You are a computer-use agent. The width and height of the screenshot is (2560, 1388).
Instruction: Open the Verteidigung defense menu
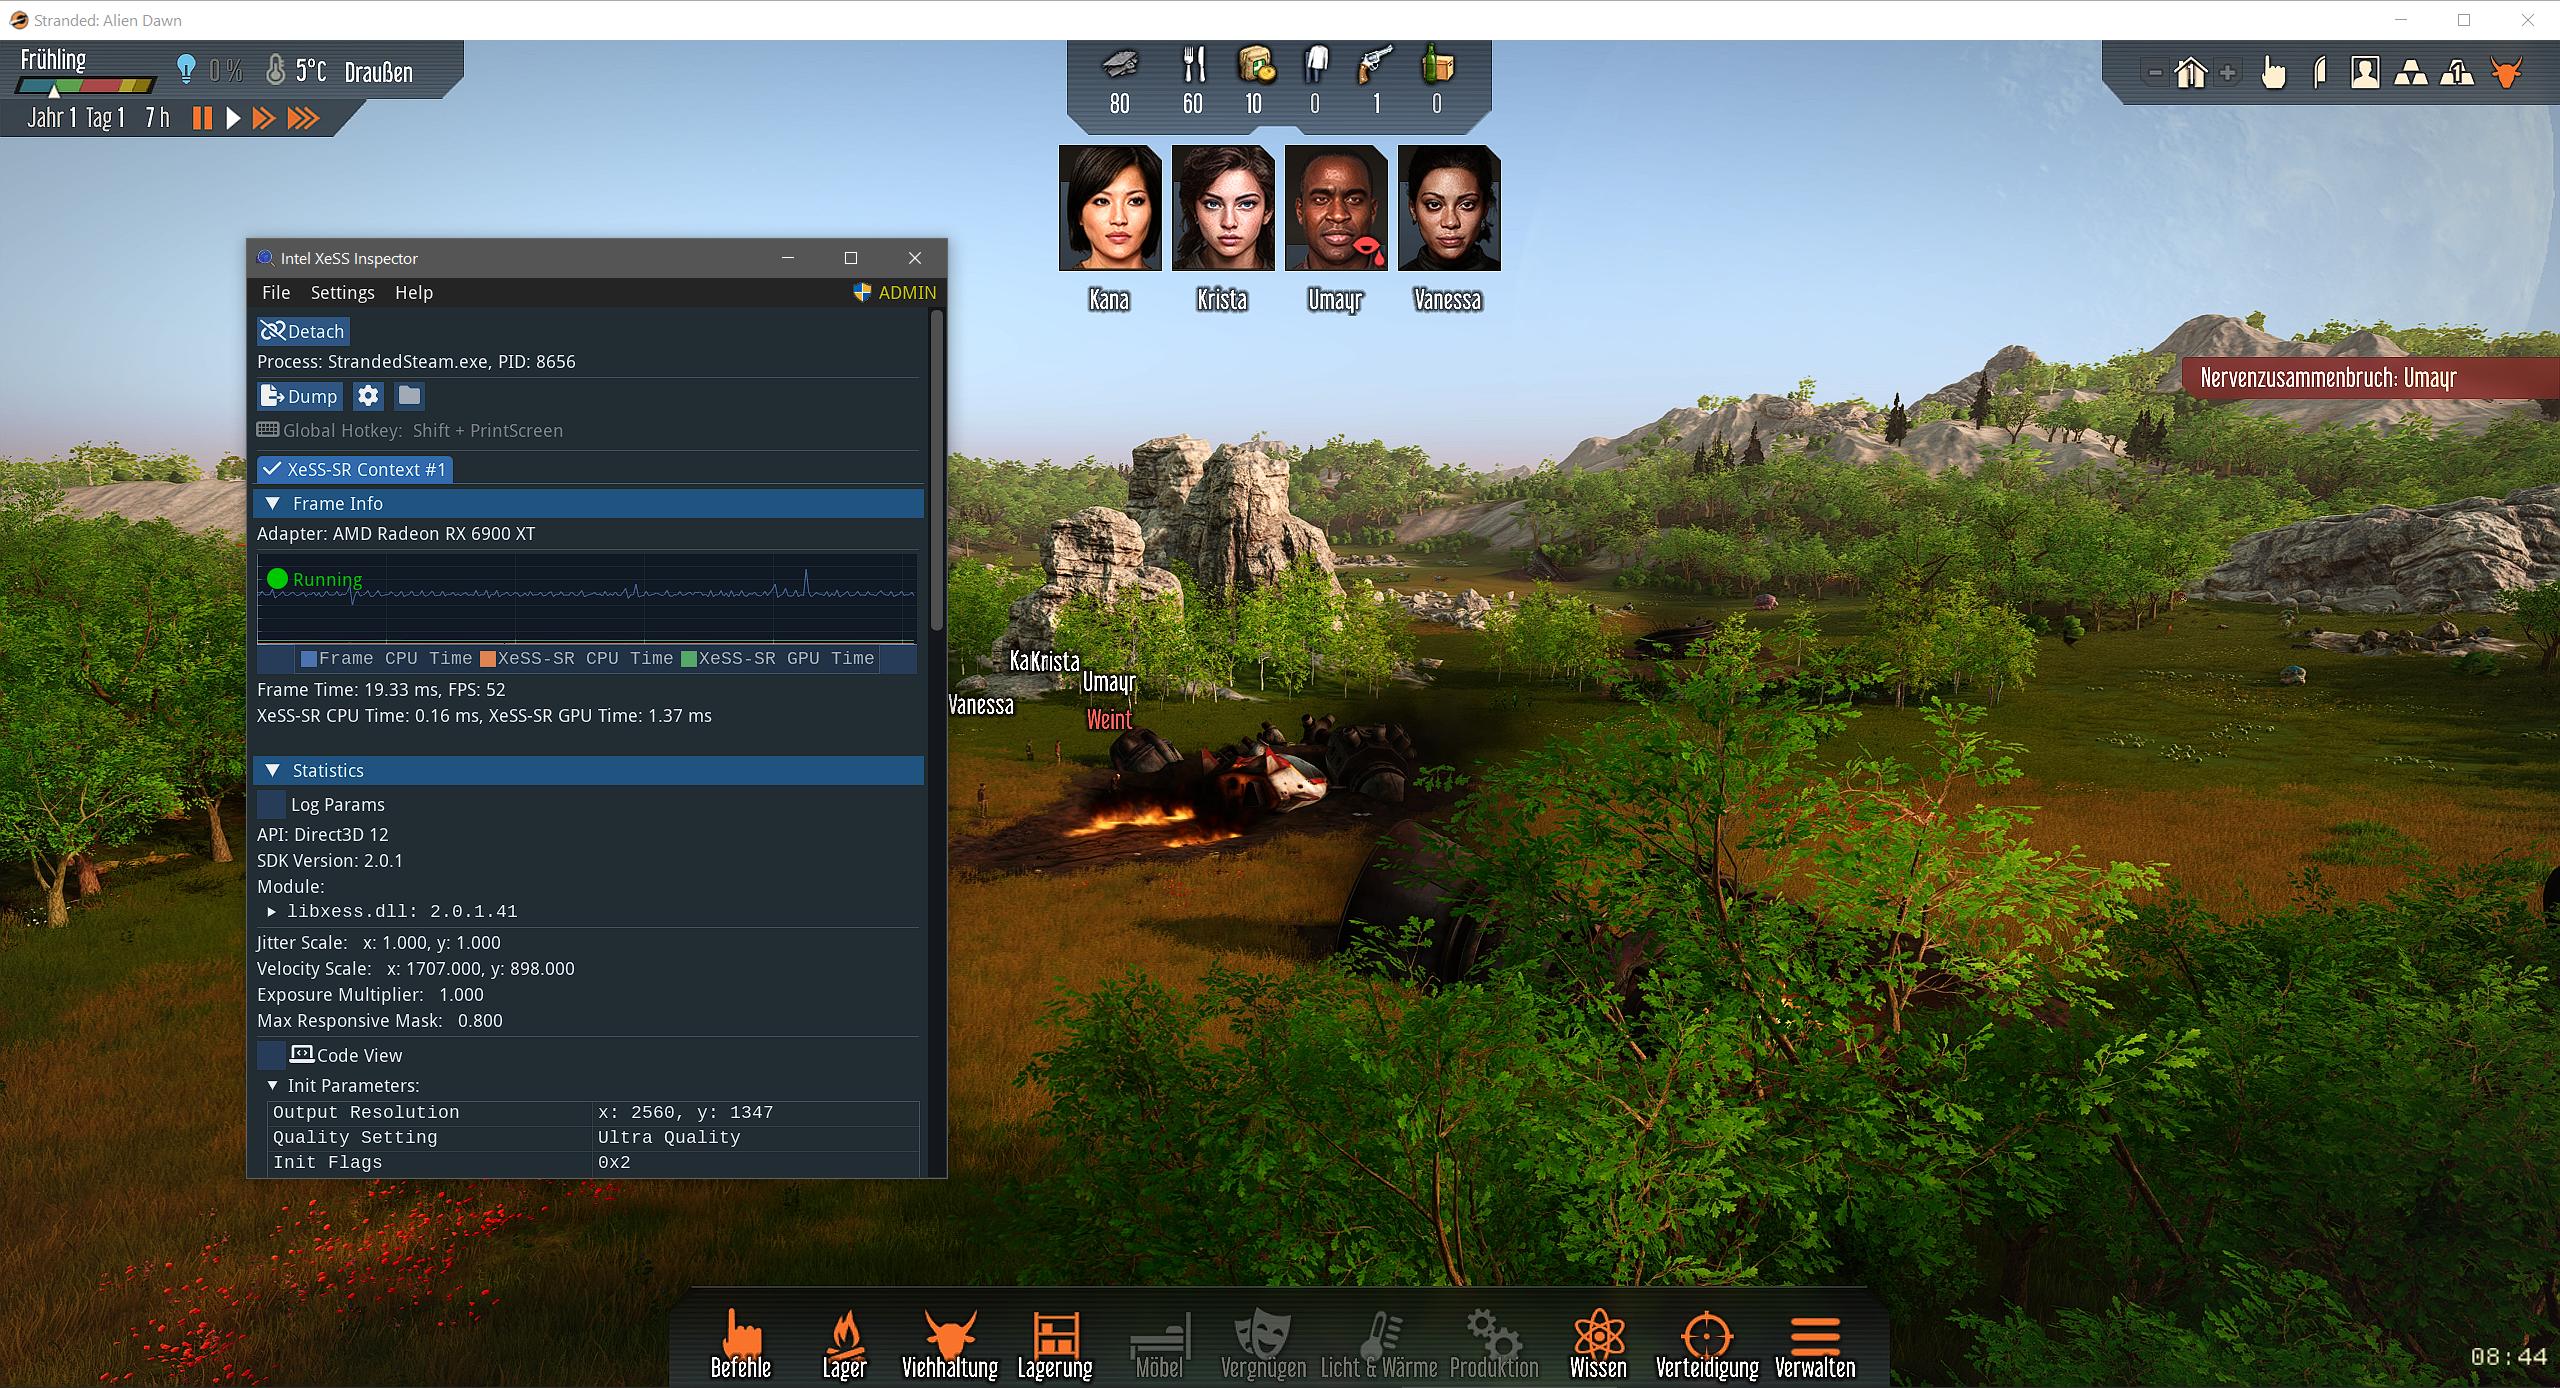(1706, 1344)
